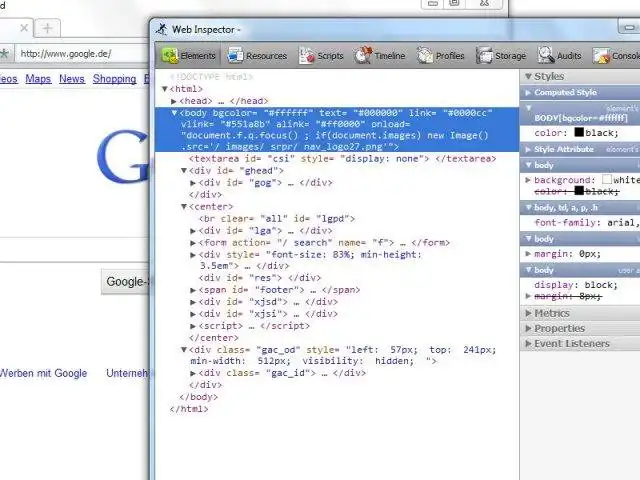The width and height of the screenshot is (640, 480).
Task: Click the bookmark star beside the address bar
Action: click(4, 53)
